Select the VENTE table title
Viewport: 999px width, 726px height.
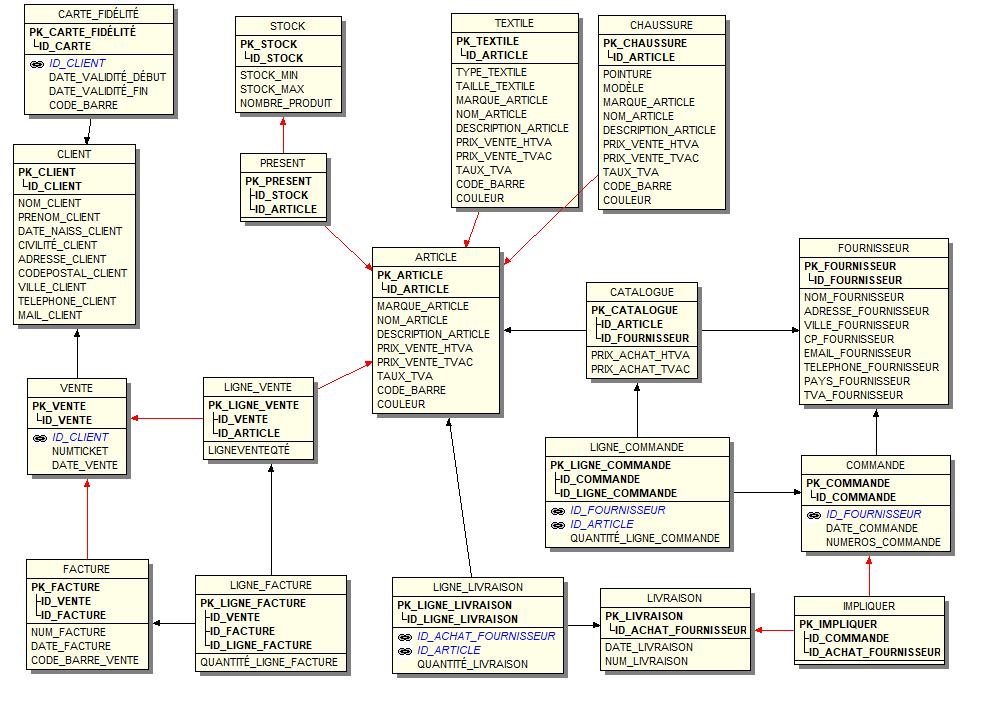point(76,388)
